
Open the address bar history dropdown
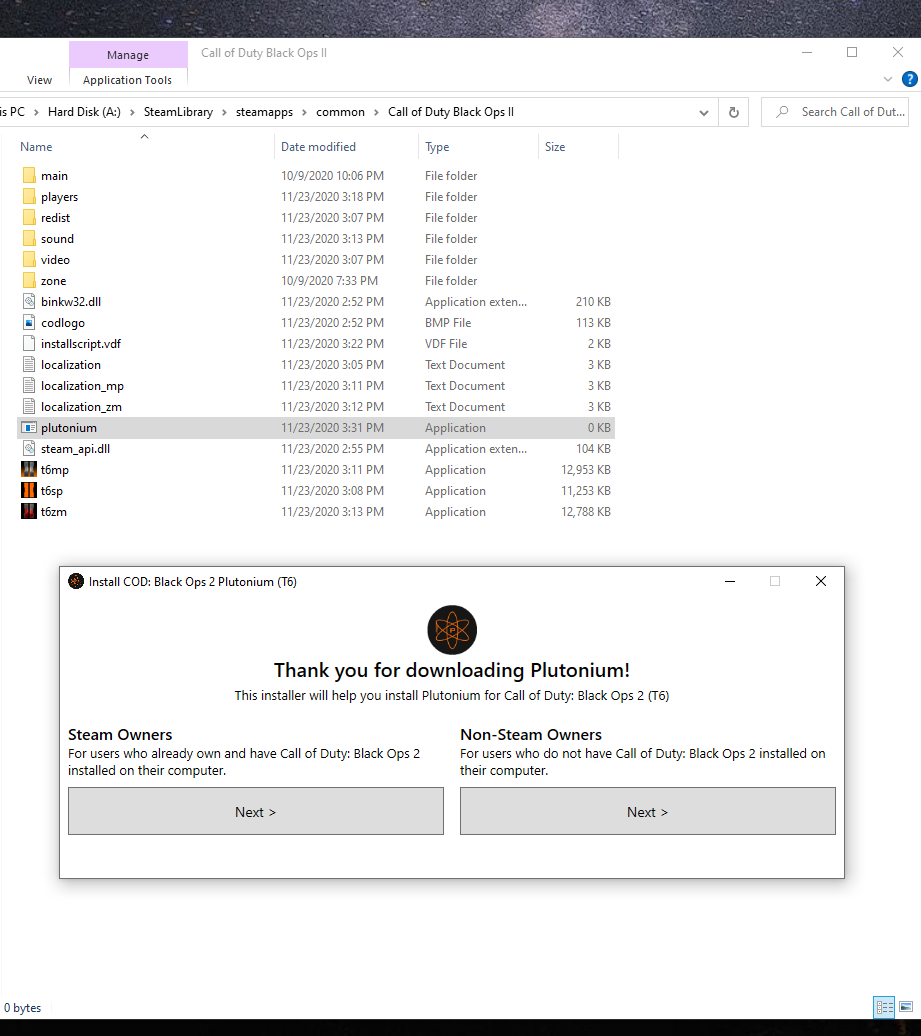click(x=704, y=113)
